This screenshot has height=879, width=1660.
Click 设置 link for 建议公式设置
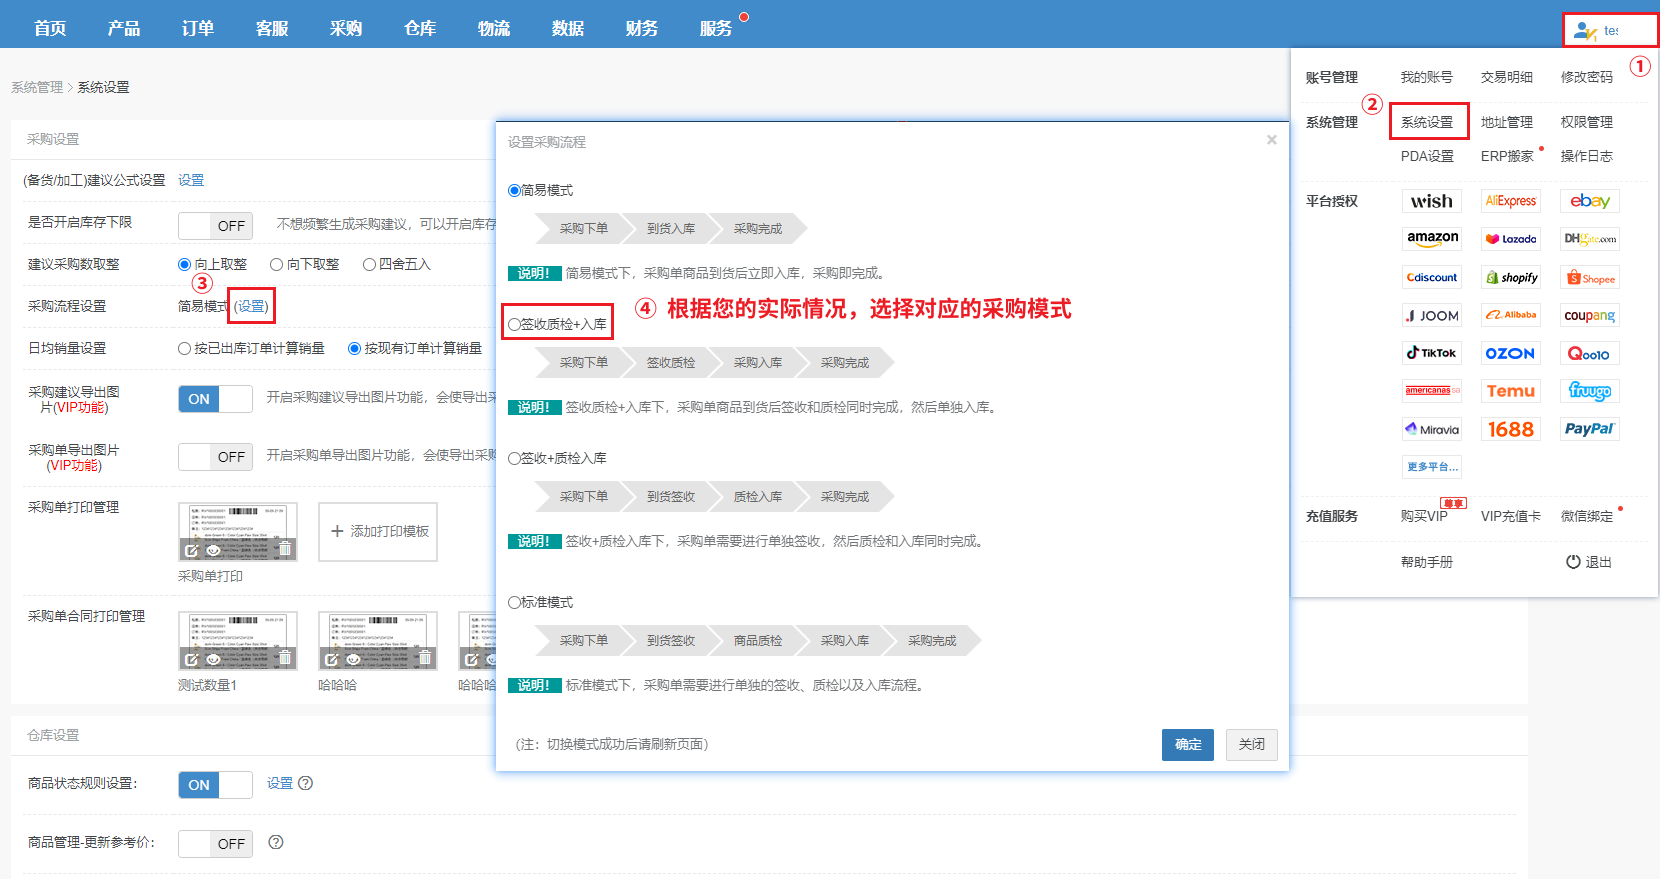click(191, 180)
